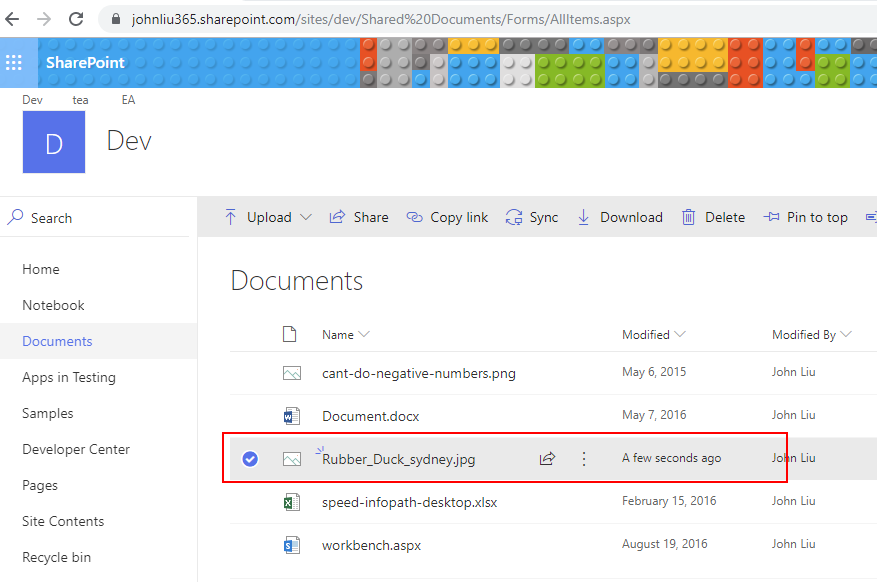Click the Word icon beside Document.docx
Image resolution: width=877 pixels, height=582 pixels.
291,416
